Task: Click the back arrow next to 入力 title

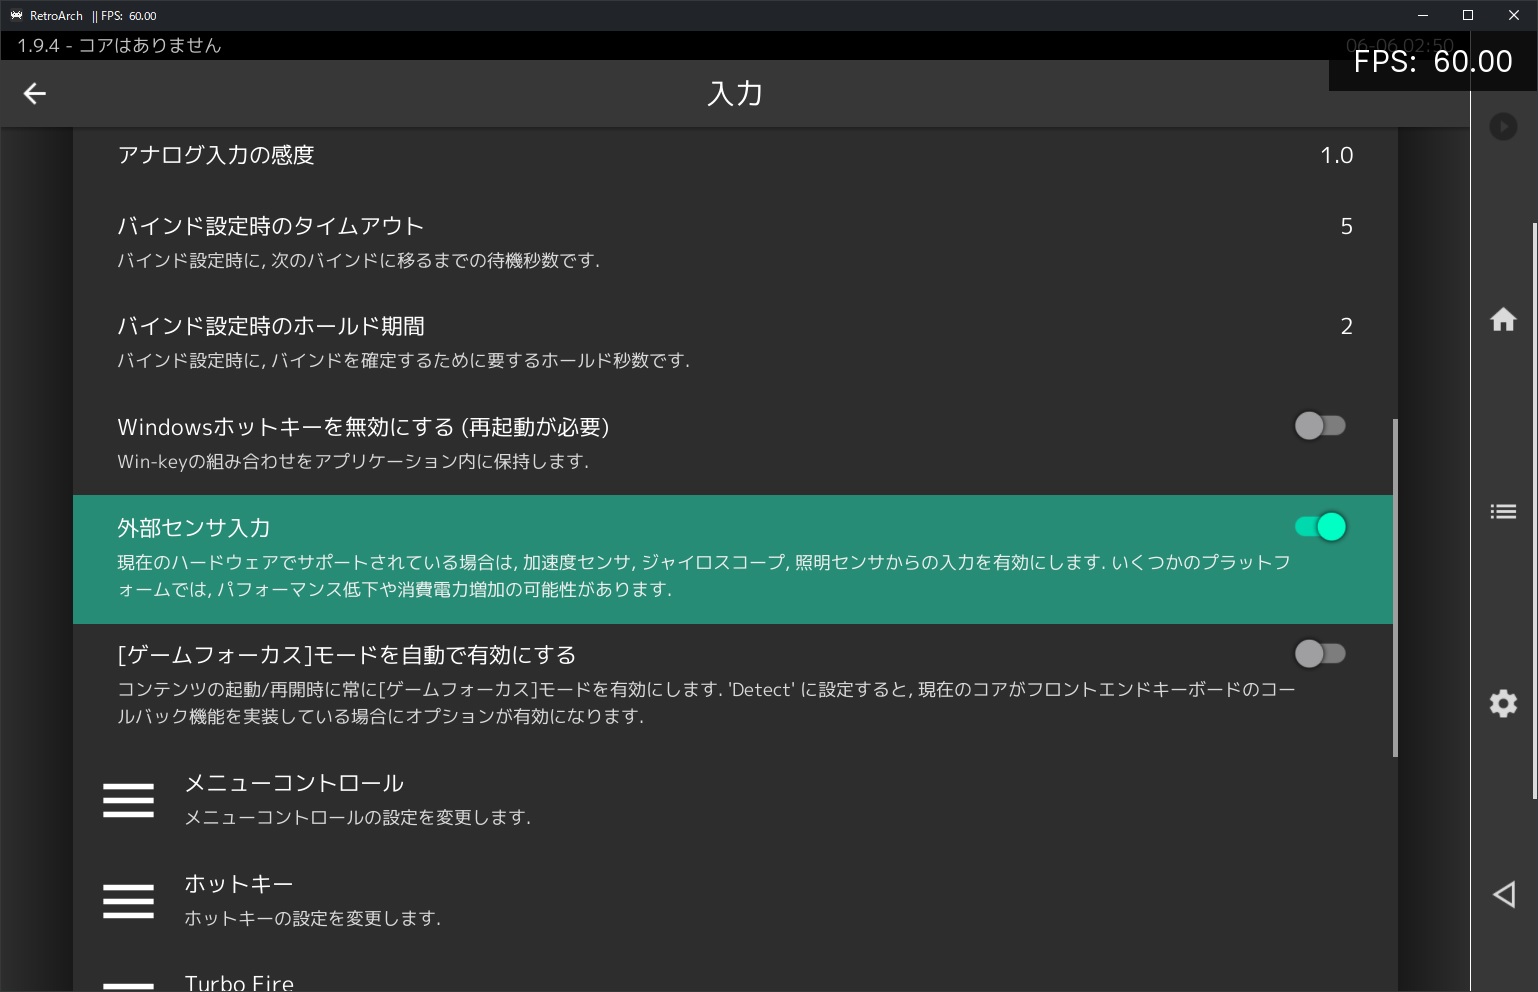Action: (x=34, y=93)
